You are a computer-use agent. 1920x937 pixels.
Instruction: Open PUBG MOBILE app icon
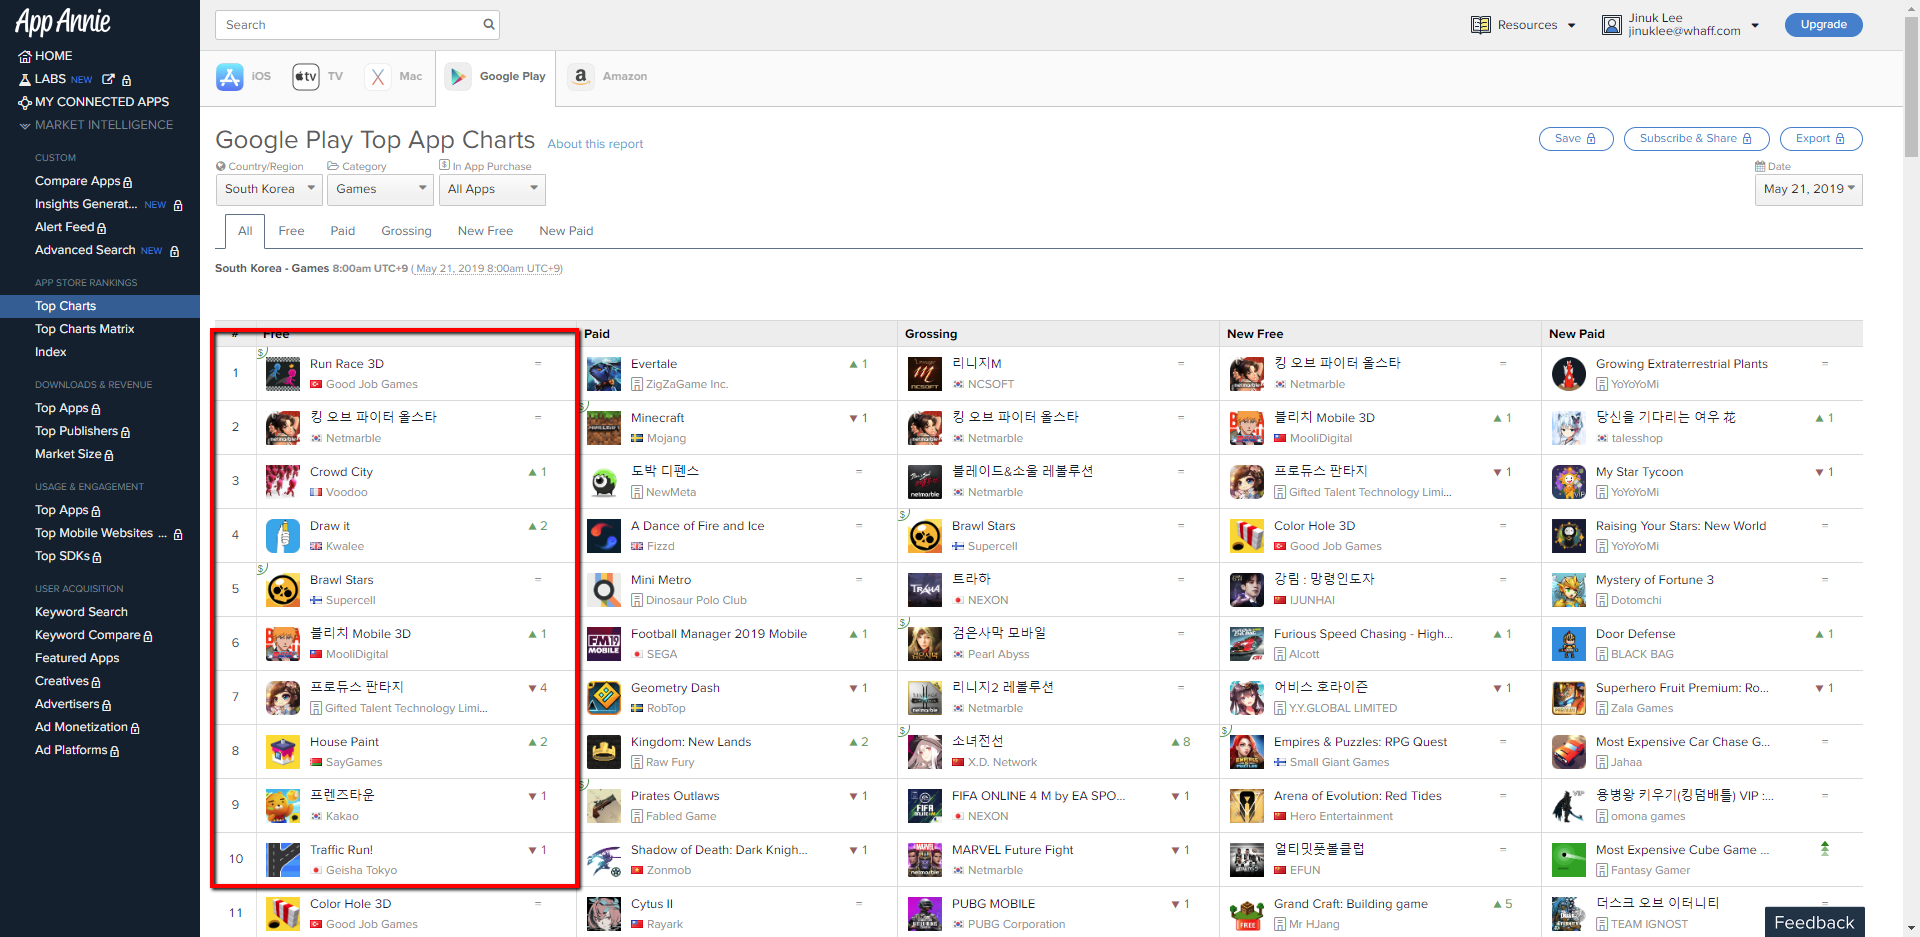[x=925, y=913]
